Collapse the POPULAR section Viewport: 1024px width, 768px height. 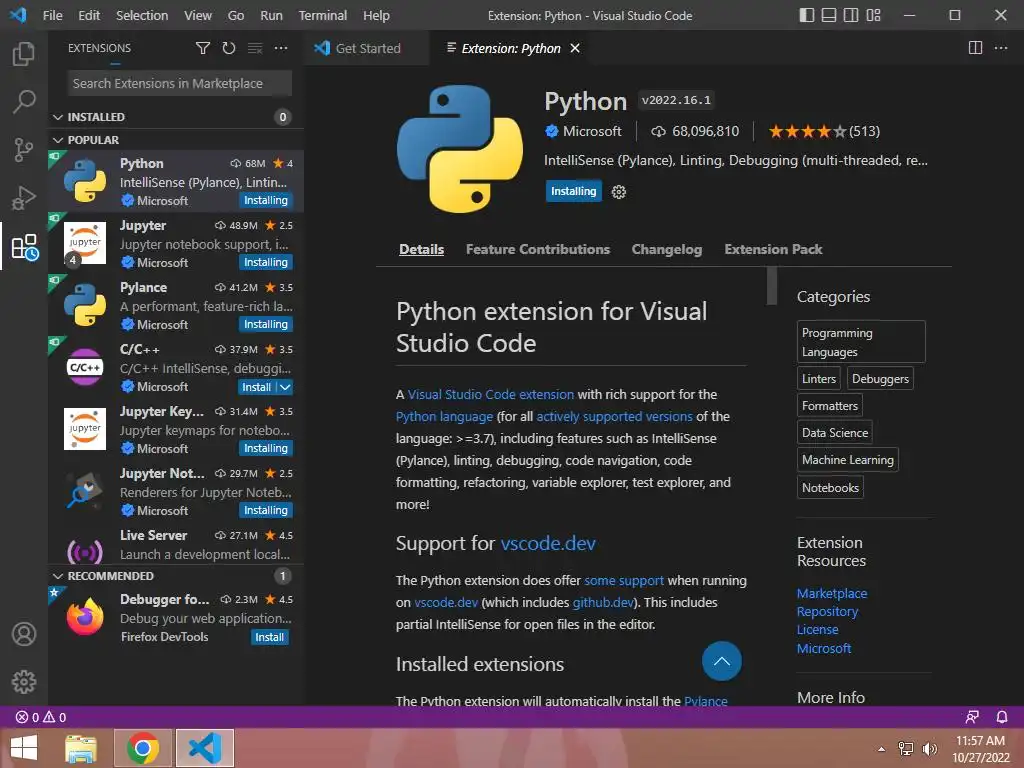pyautogui.click(x=57, y=140)
